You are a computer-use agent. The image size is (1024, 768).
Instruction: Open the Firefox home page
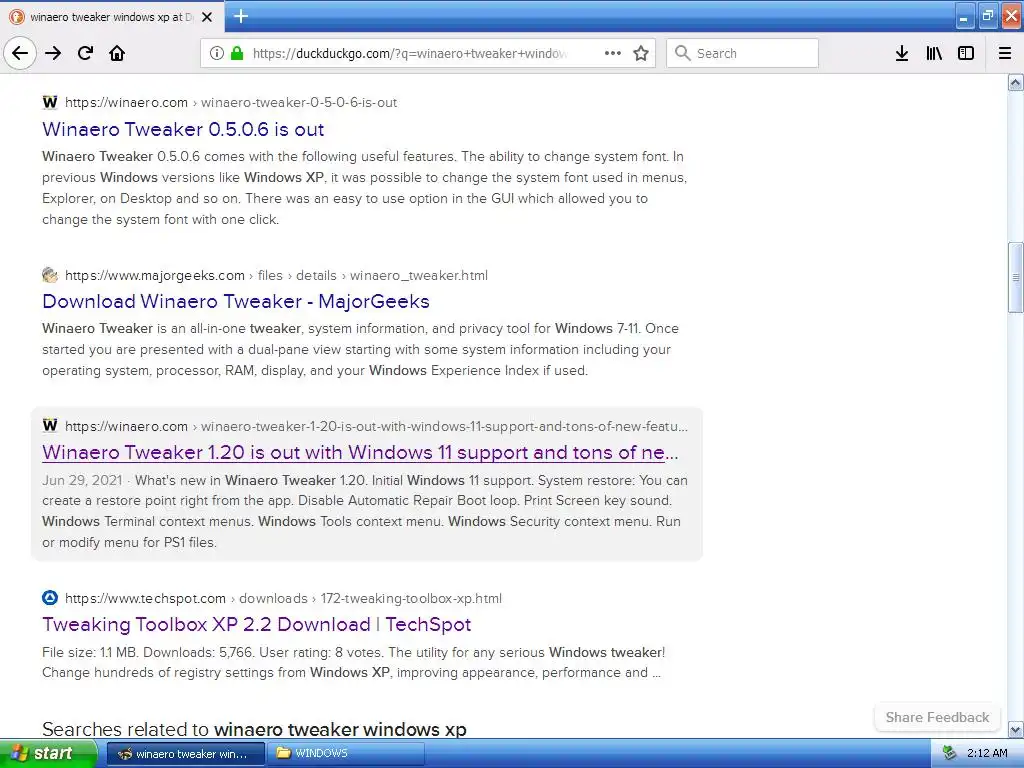point(117,53)
